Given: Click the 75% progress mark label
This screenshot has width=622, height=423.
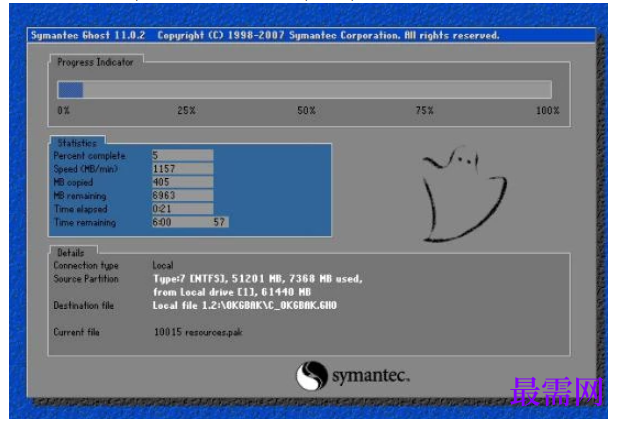Looking at the screenshot, I should pyautogui.click(x=424, y=110).
